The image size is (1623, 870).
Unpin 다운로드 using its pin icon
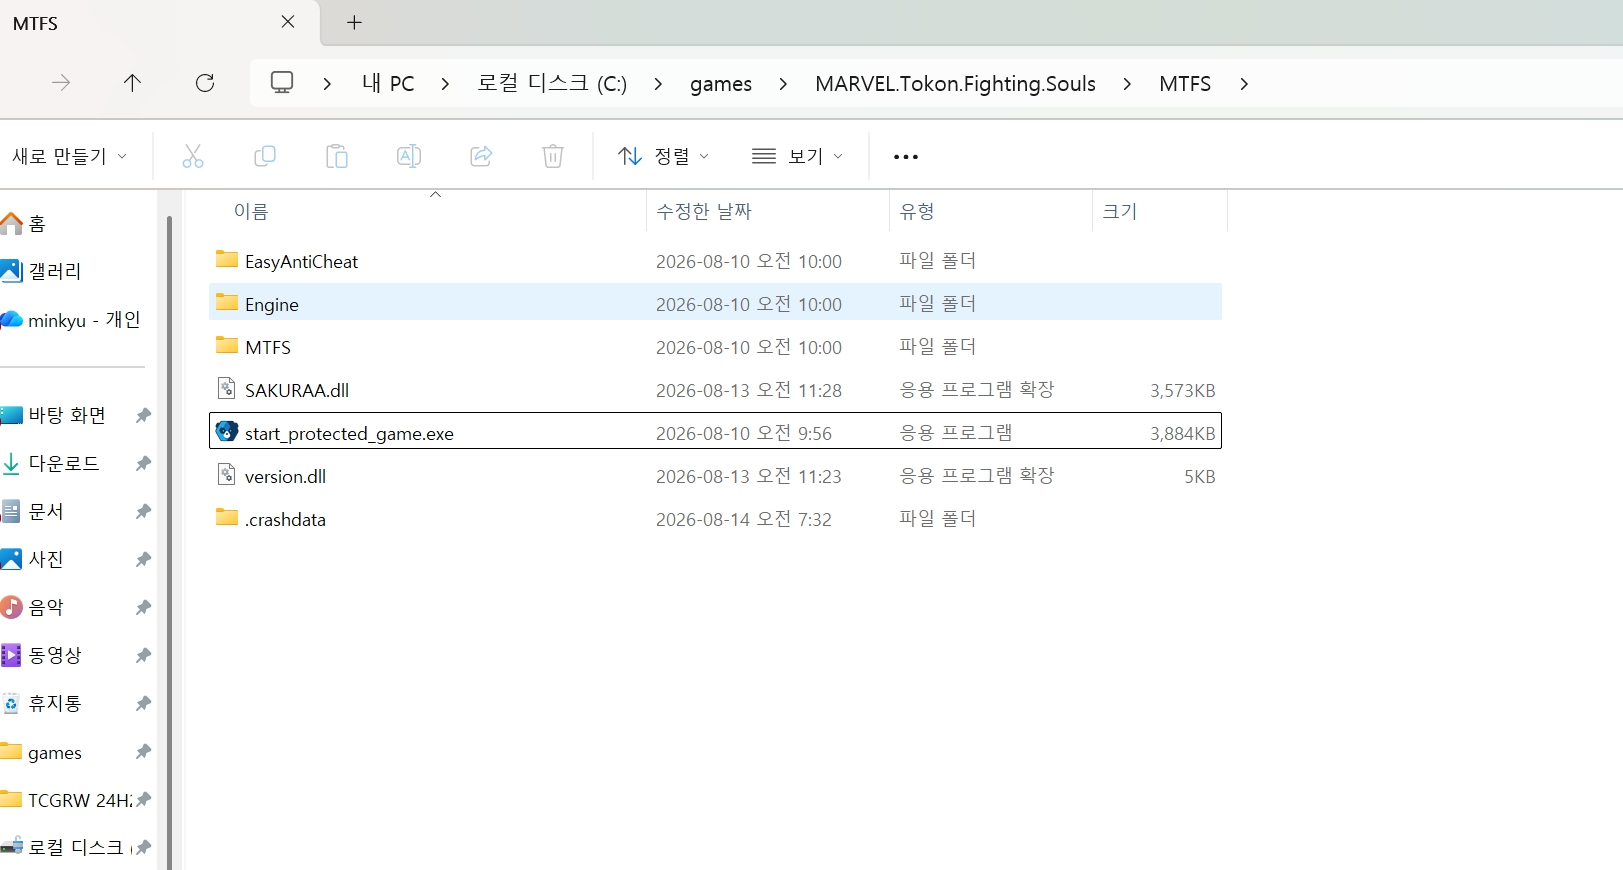pyautogui.click(x=144, y=463)
